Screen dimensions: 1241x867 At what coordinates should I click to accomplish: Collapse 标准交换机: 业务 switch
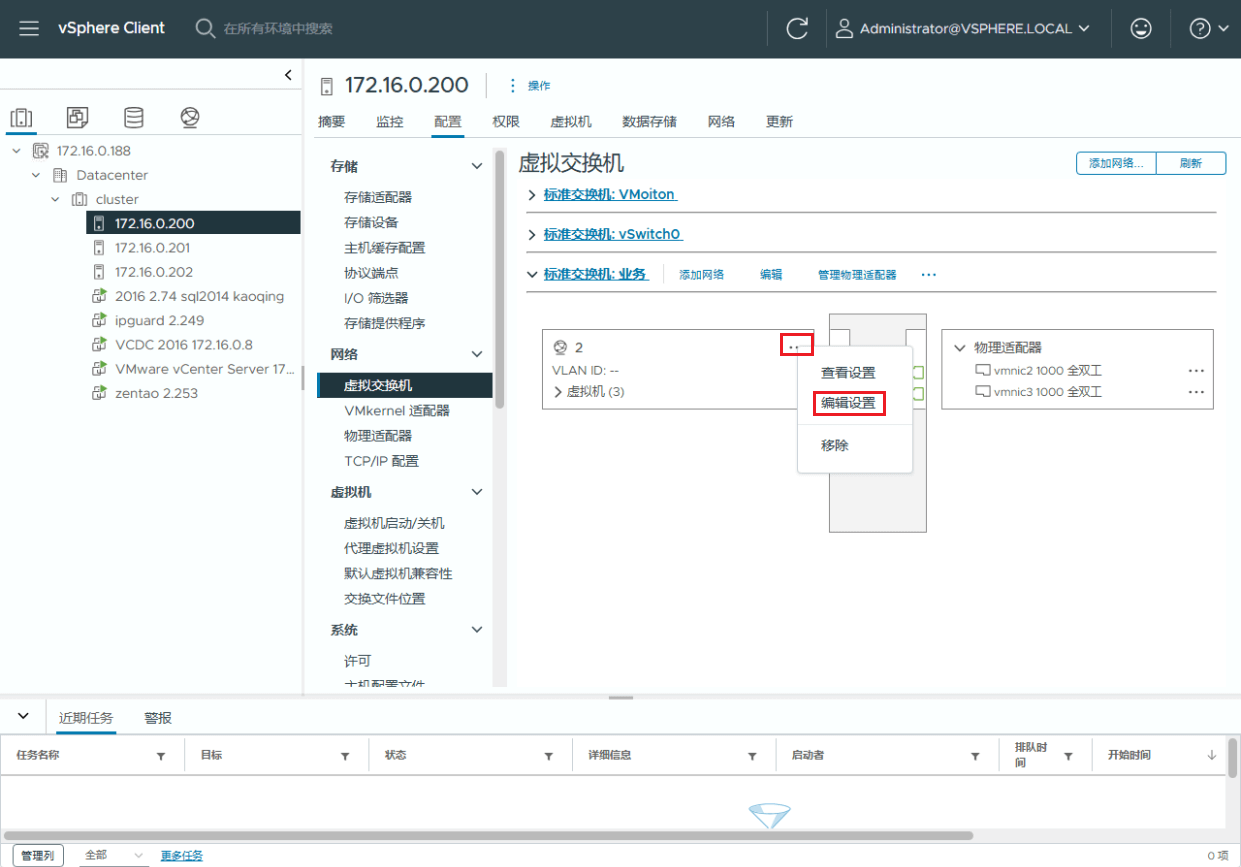tap(532, 274)
